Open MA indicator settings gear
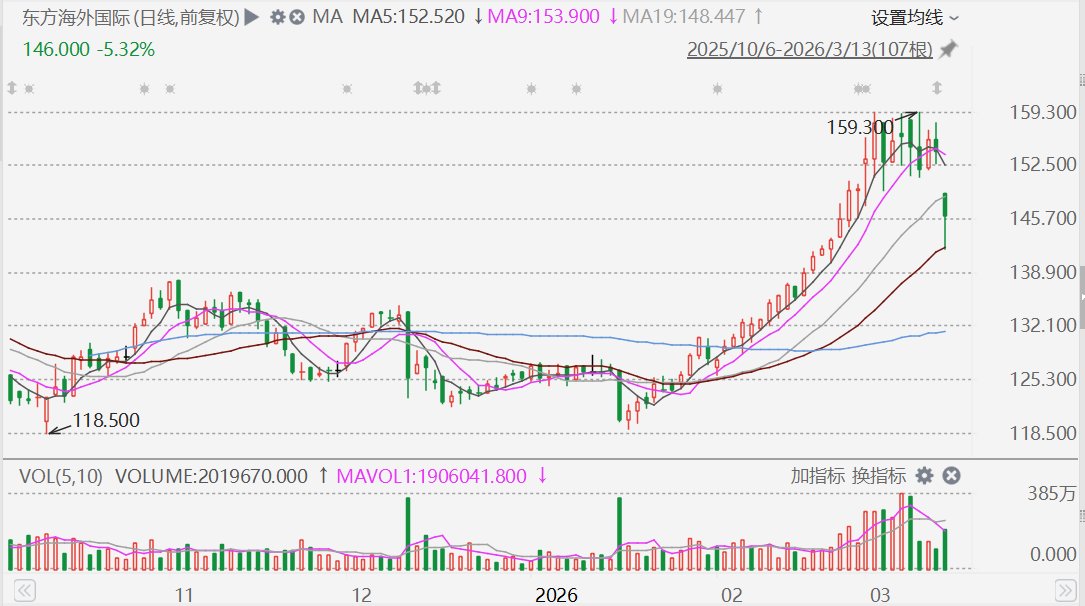Viewport: 1085px width, 606px height. coord(277,17)
